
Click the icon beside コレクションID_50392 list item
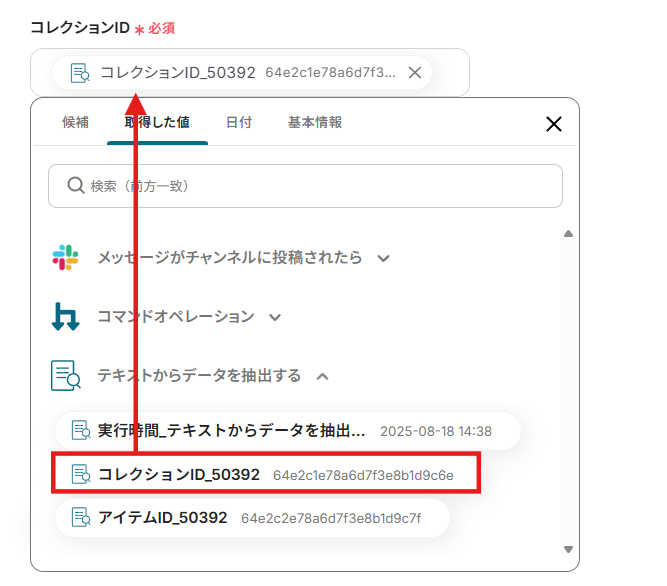[80, 474]
